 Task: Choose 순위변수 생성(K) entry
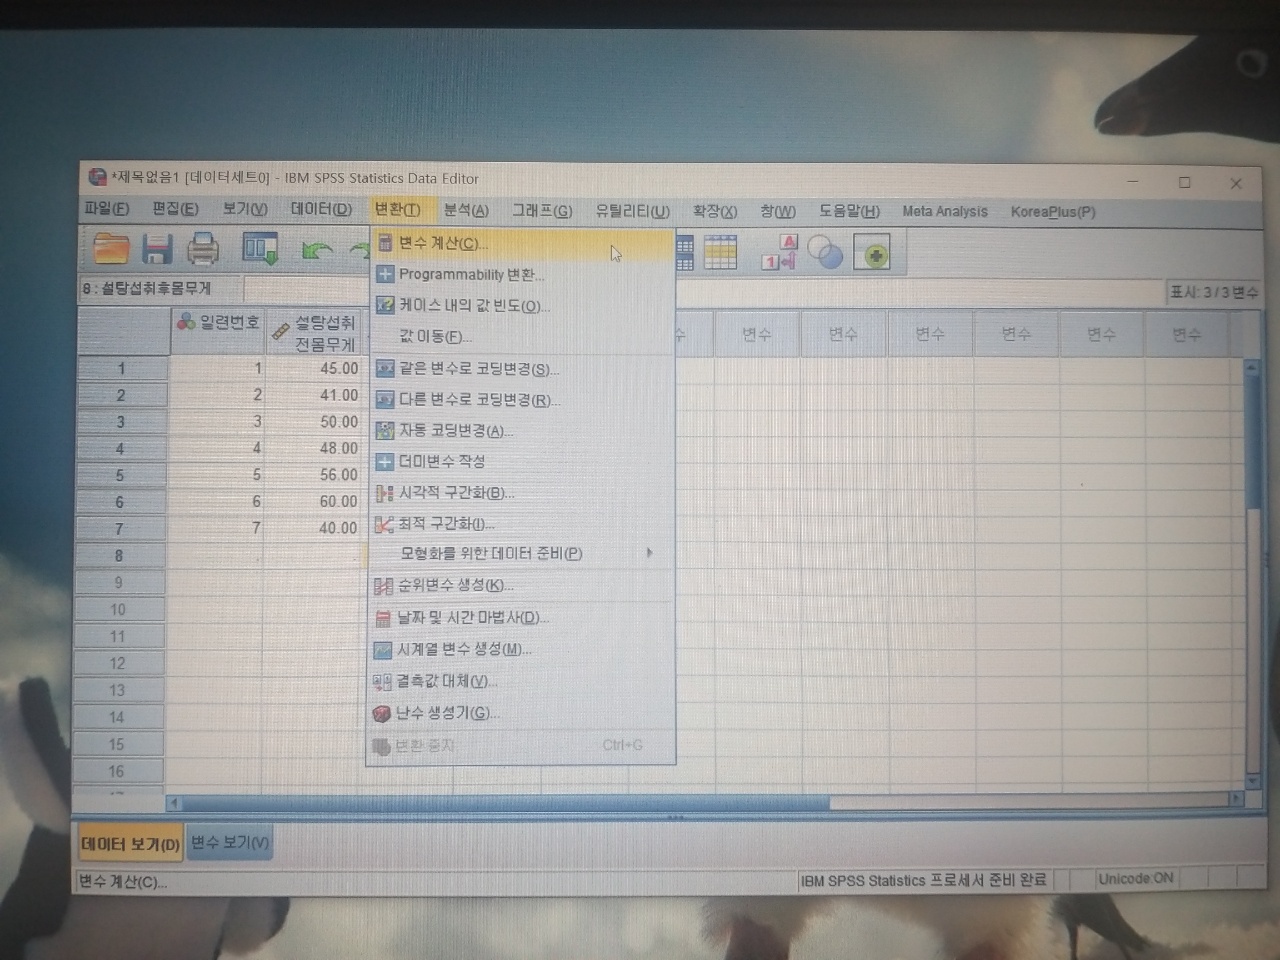tap(521, 585)
